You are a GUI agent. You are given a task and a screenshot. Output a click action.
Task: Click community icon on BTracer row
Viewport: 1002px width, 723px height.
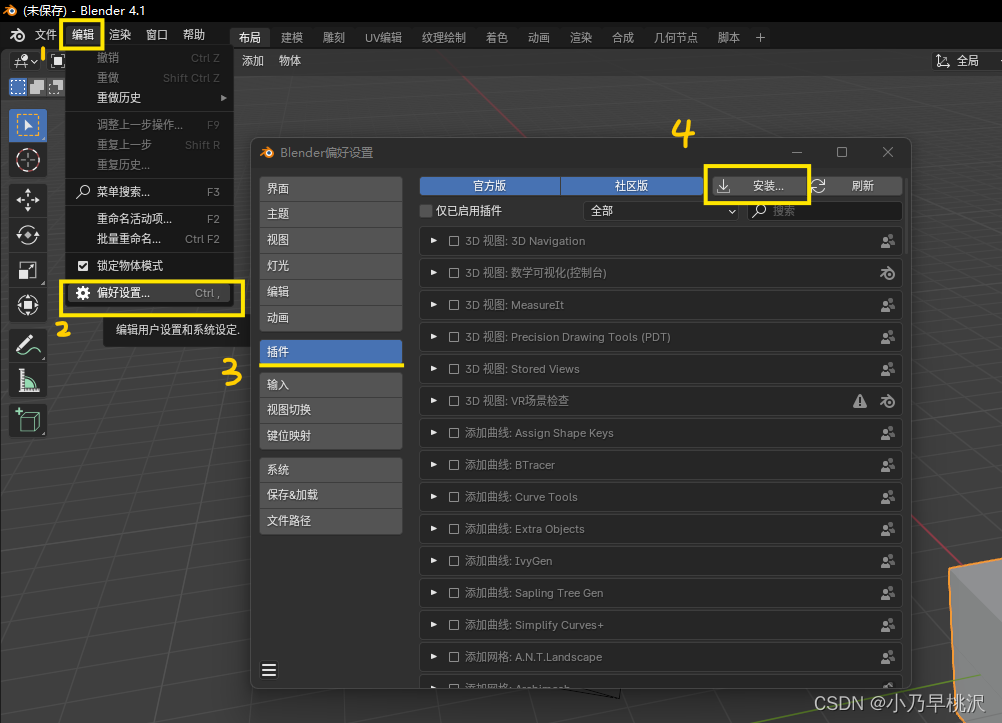(x=887, y=465)
